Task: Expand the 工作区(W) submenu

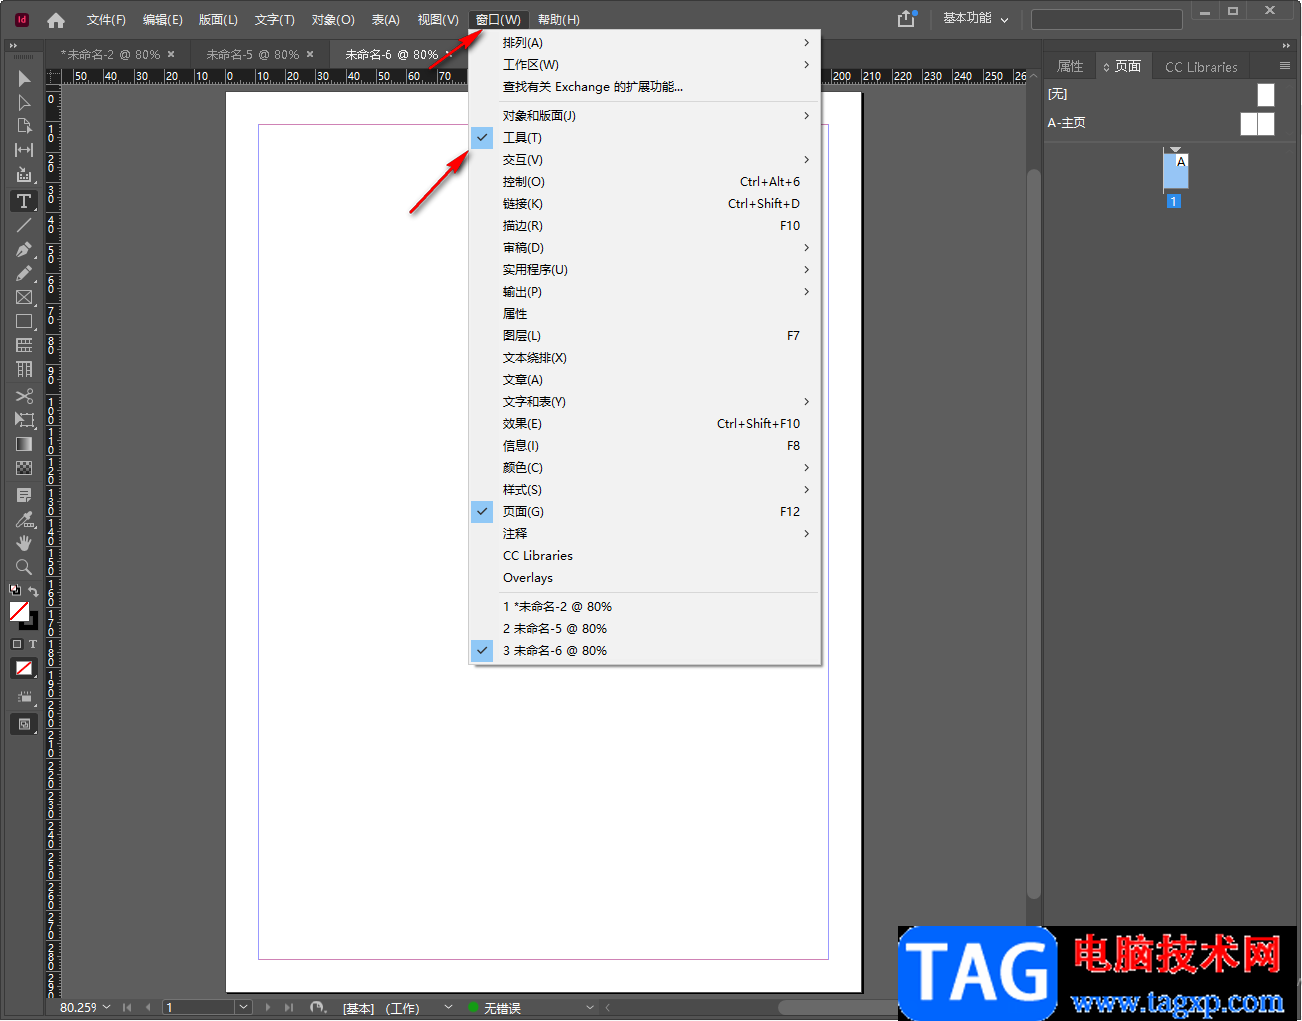Action: coord(645,65)
